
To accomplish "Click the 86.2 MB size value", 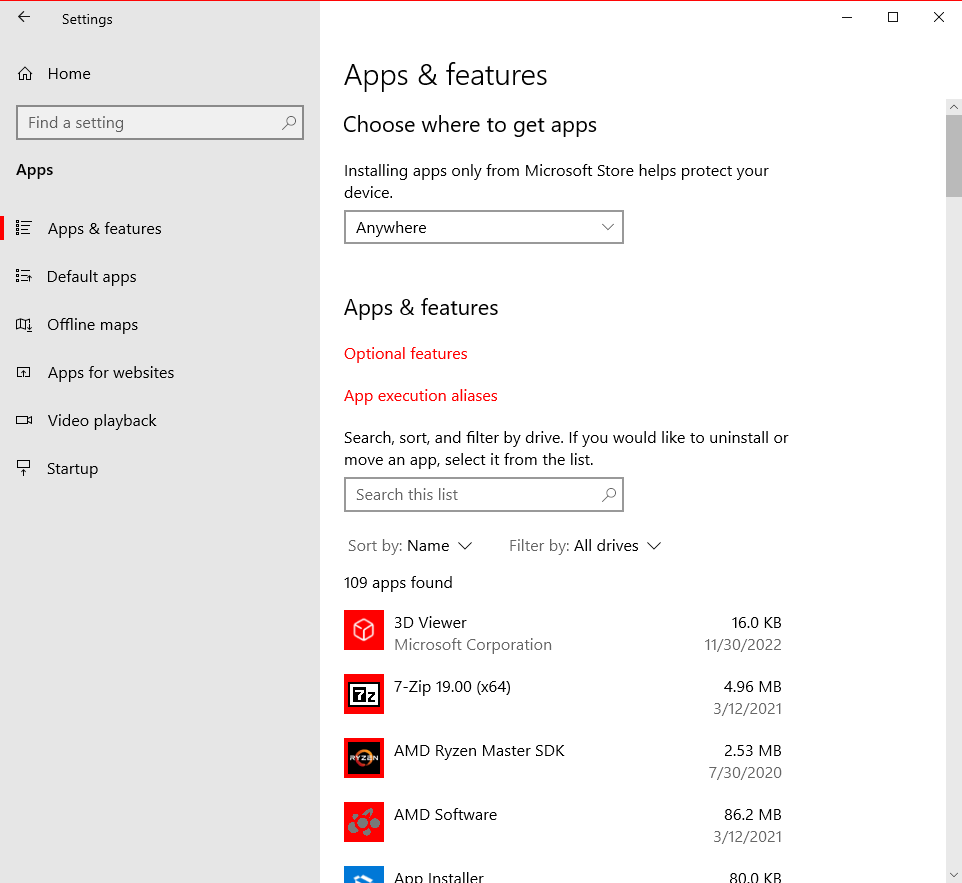I will tap(752, 814).
